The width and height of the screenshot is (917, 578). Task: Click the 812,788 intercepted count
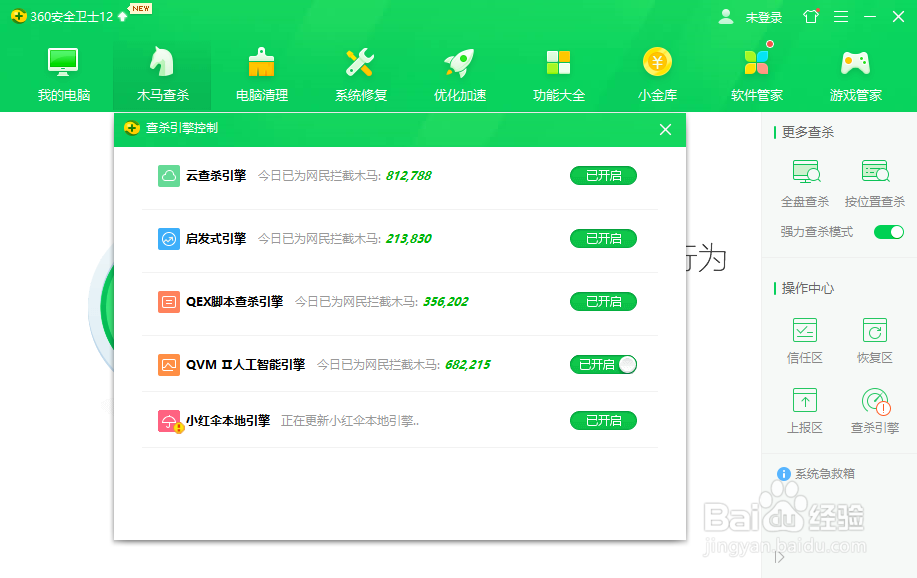coord(408,176)
